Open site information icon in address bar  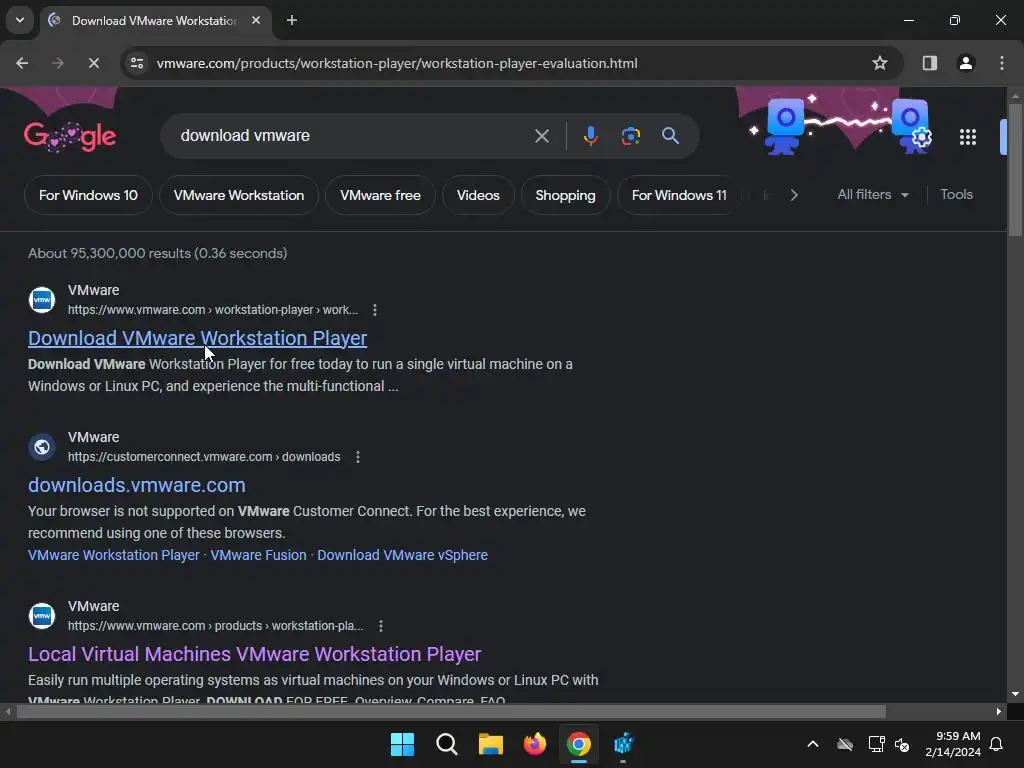pos(137,63)
